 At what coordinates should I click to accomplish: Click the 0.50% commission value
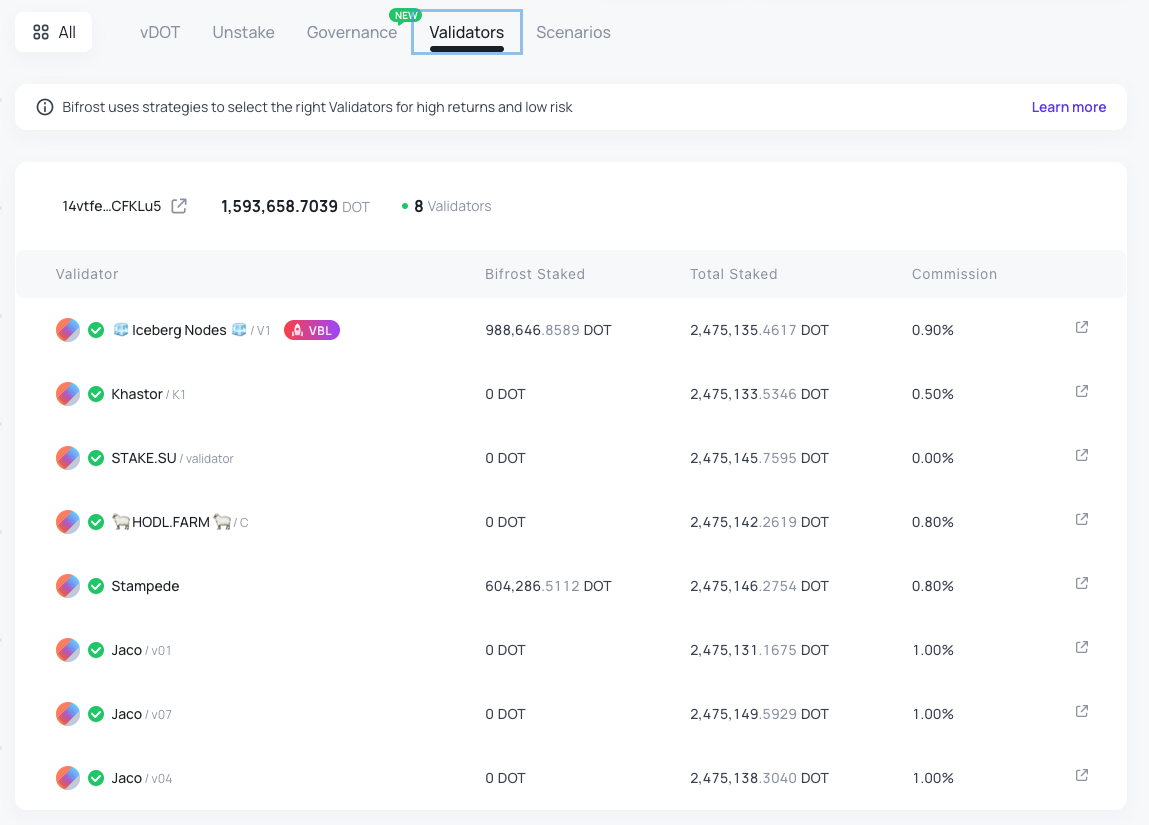click(x=933, y=394)
